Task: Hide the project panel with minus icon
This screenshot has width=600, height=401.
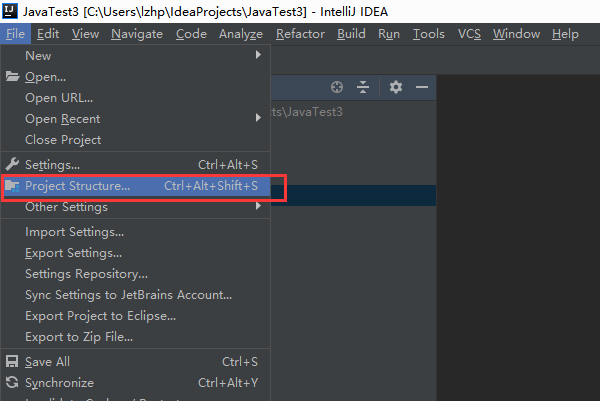Action: (x=422, y=87)
